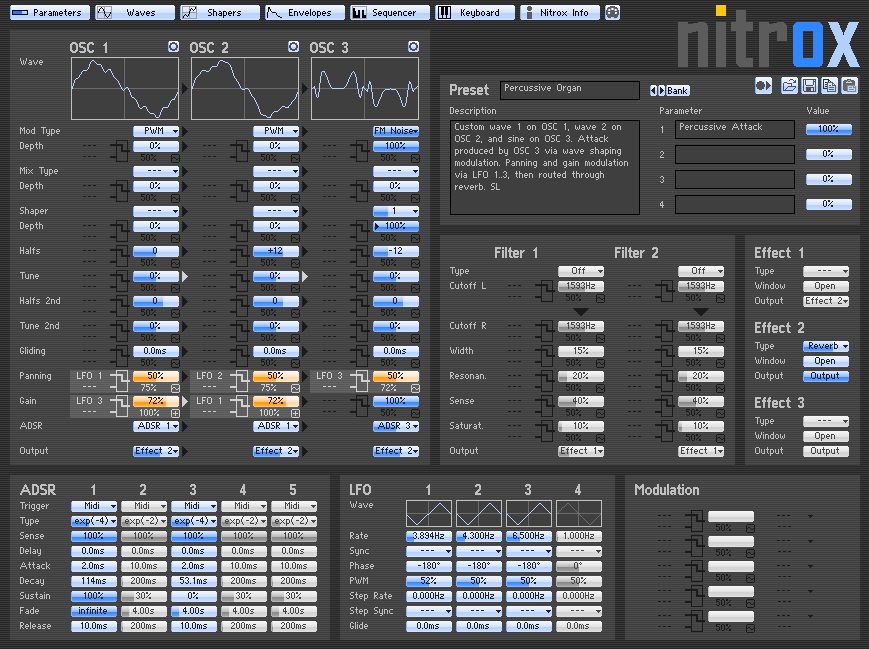869x649 pixels.
Task: Copy the preset with the copy icon
Action: pyautogui.click(x=829, y=86)
